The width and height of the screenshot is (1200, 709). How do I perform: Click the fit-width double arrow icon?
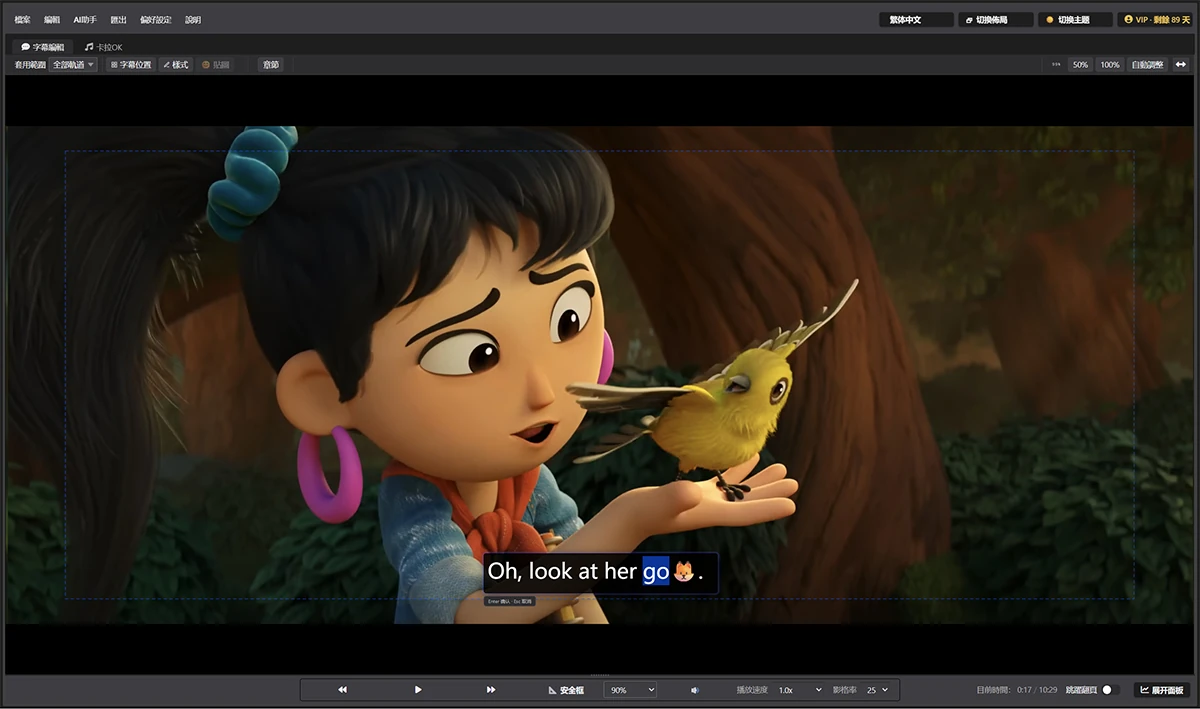(1181, 65)
